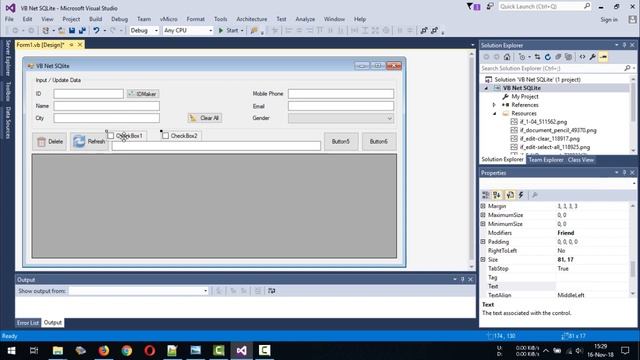
Task: Click Button6 on the form
Action: 379,142
